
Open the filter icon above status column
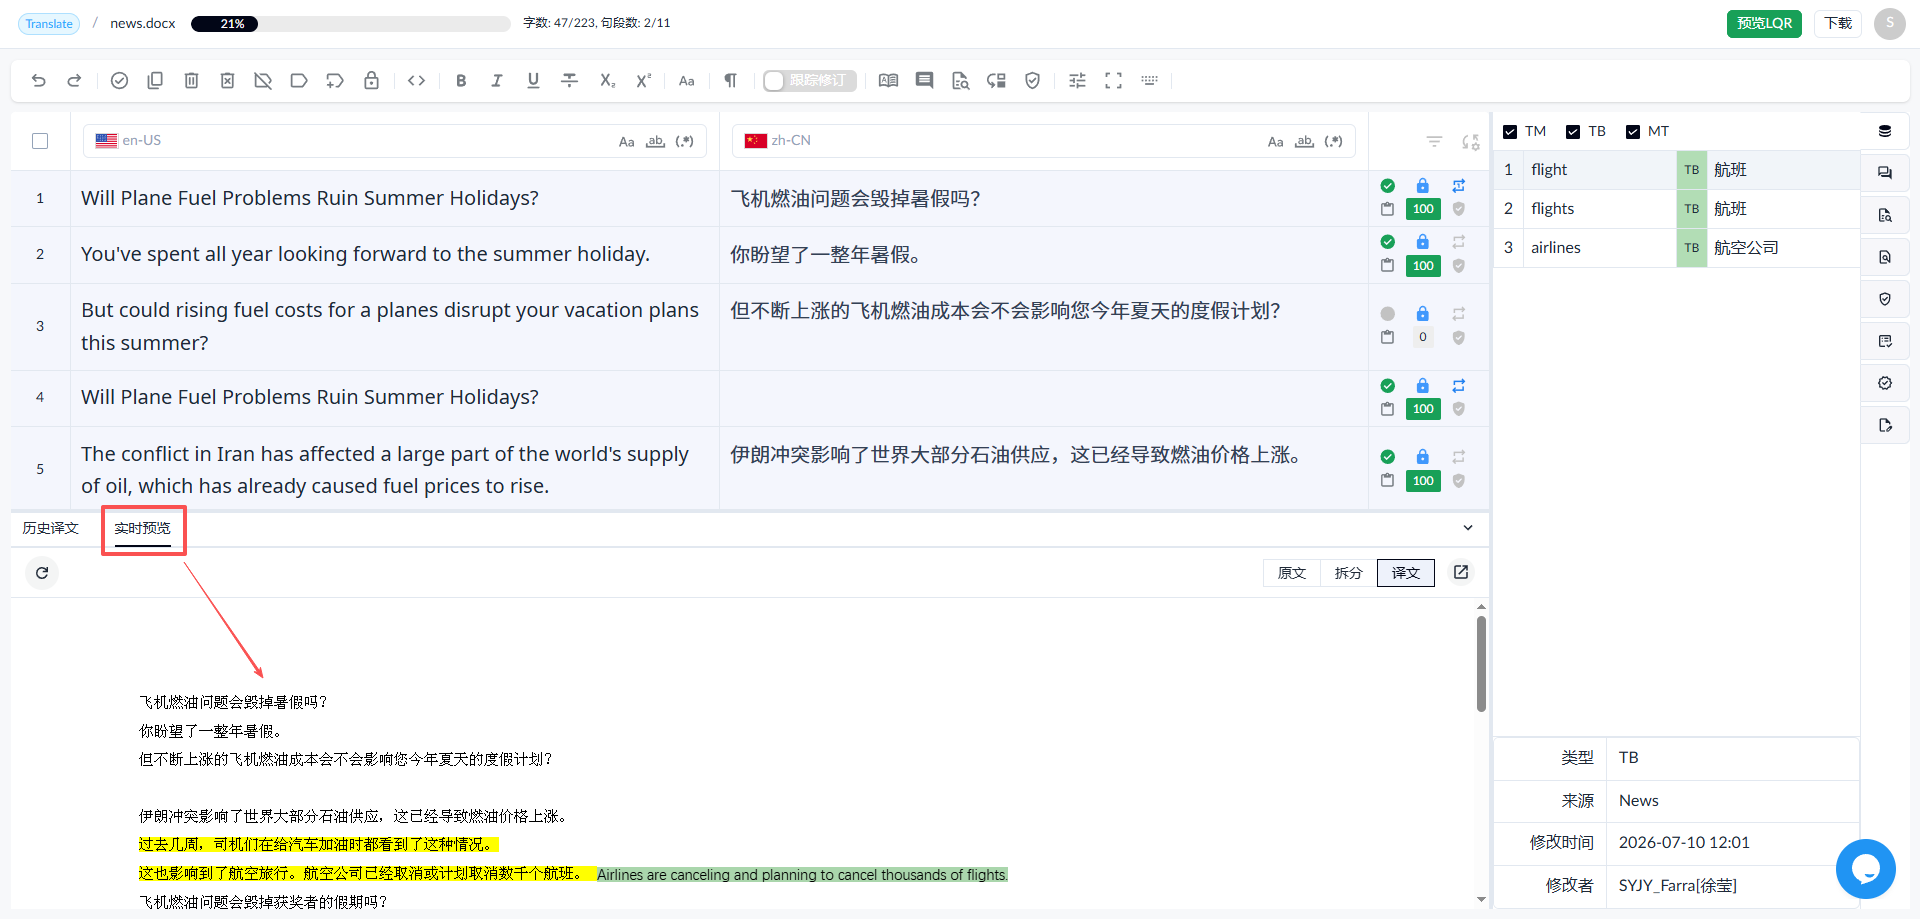(x=1434, y=141)
